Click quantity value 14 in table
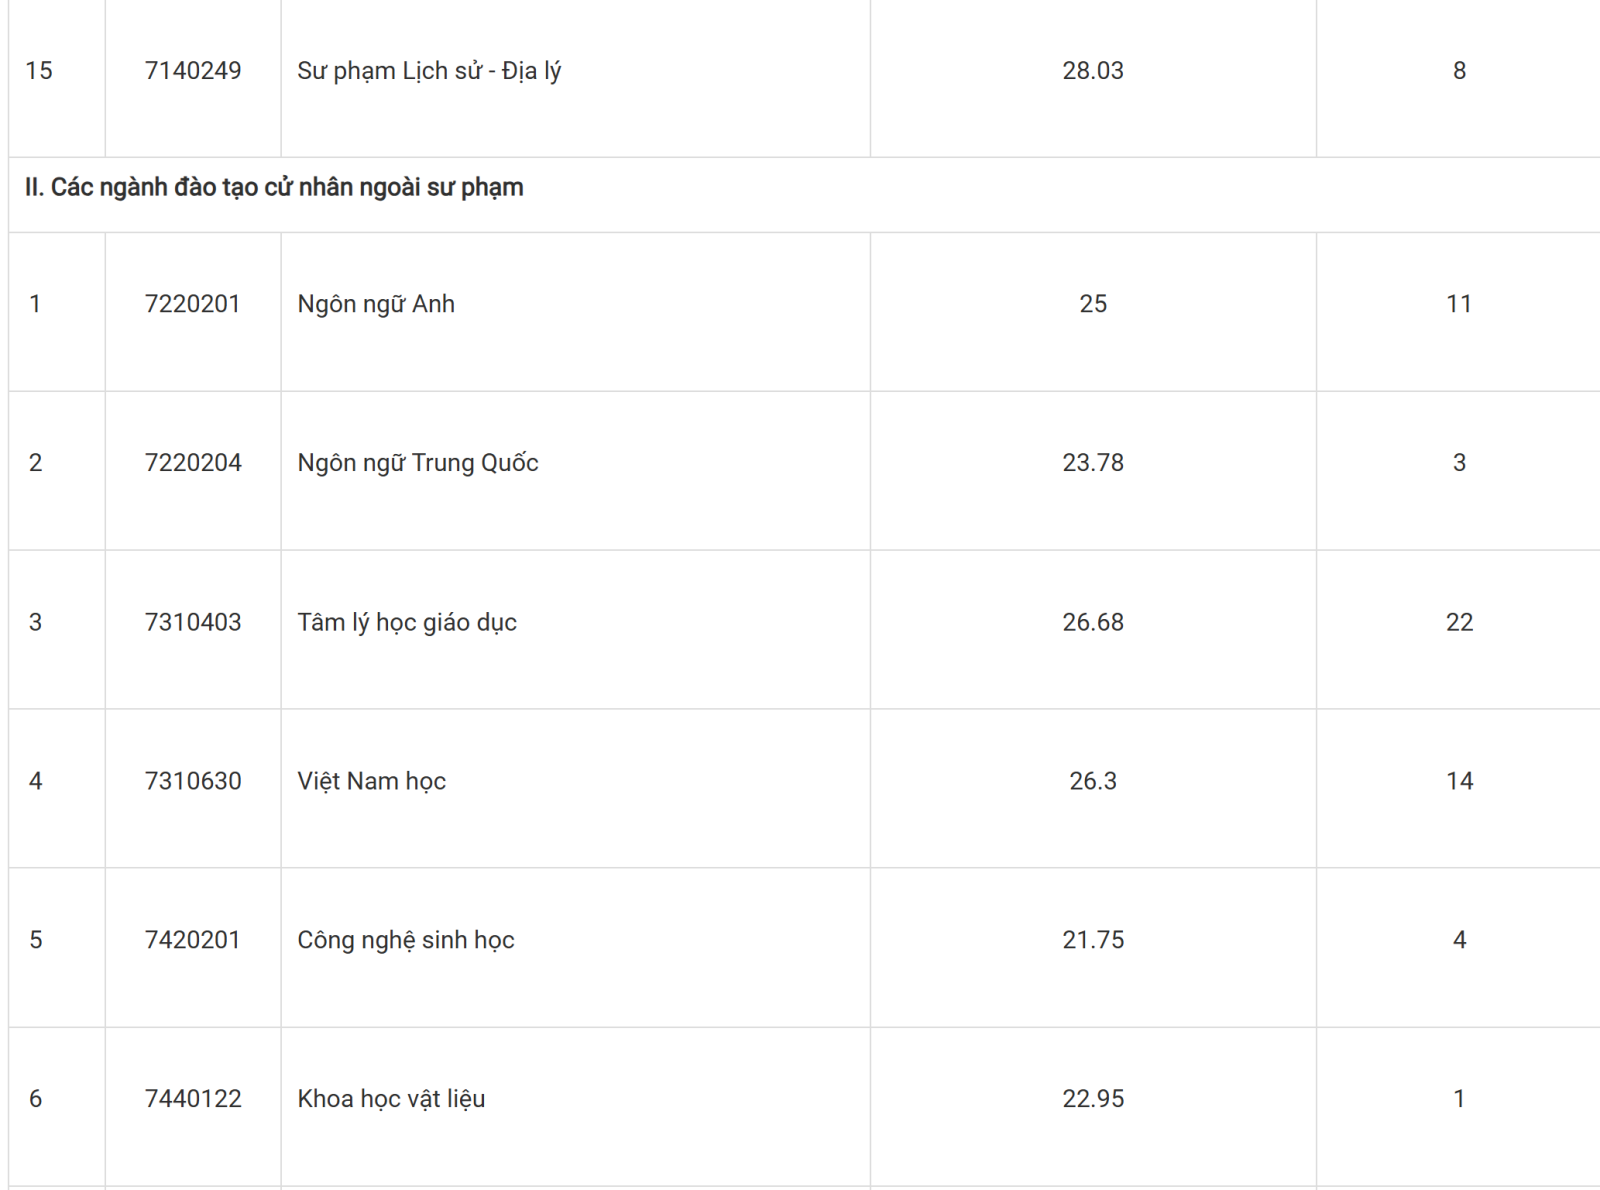 (x=1459, y=781)
